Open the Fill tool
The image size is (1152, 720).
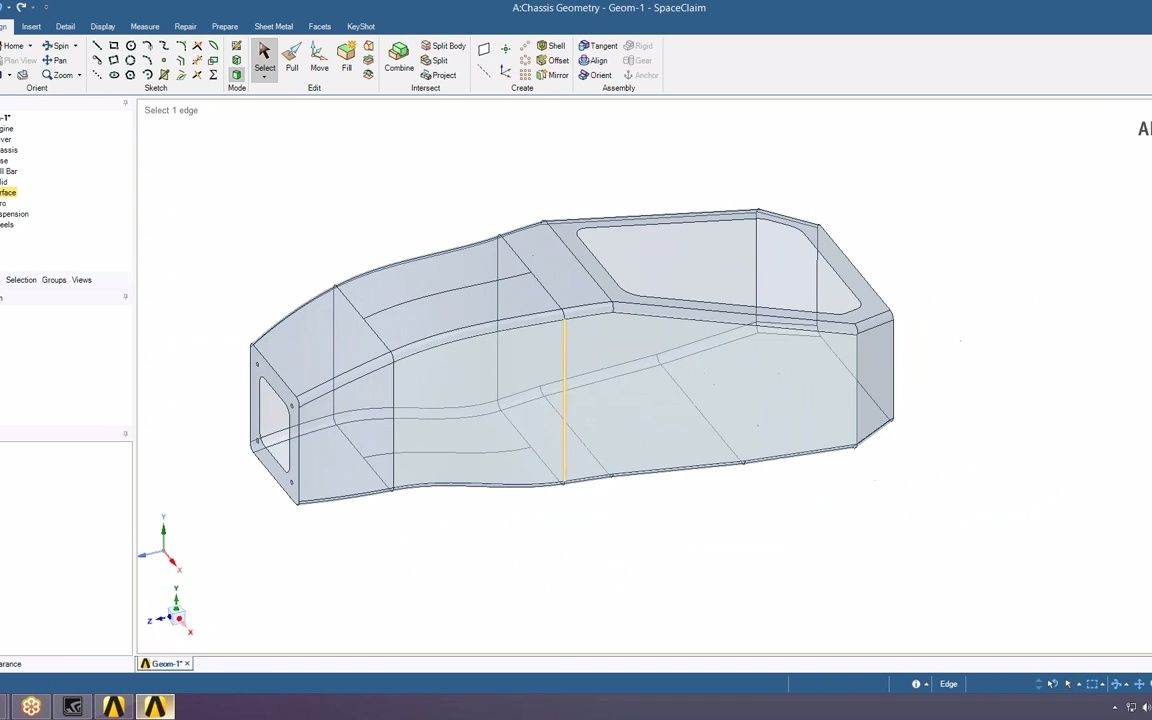[x=346, y=60]
